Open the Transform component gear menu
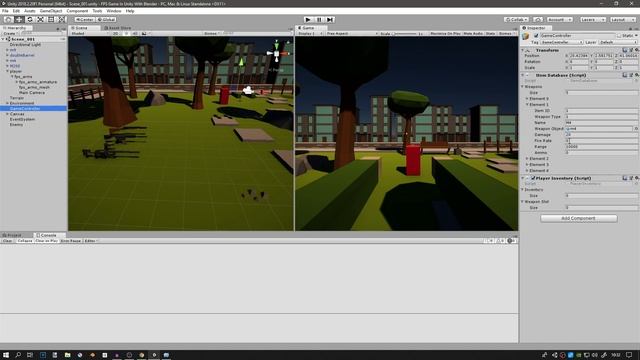Screen dimensions: 640x360 (636, 50)
